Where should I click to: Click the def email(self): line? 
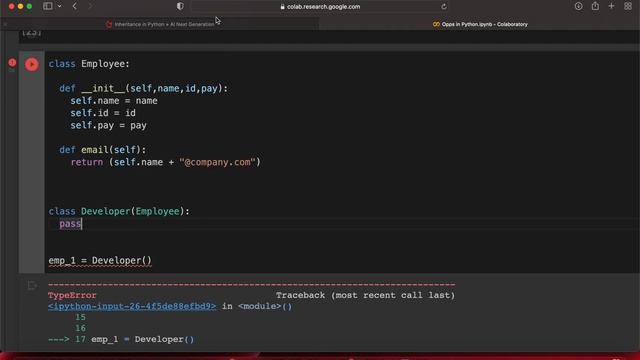click(x=102, y=150)
